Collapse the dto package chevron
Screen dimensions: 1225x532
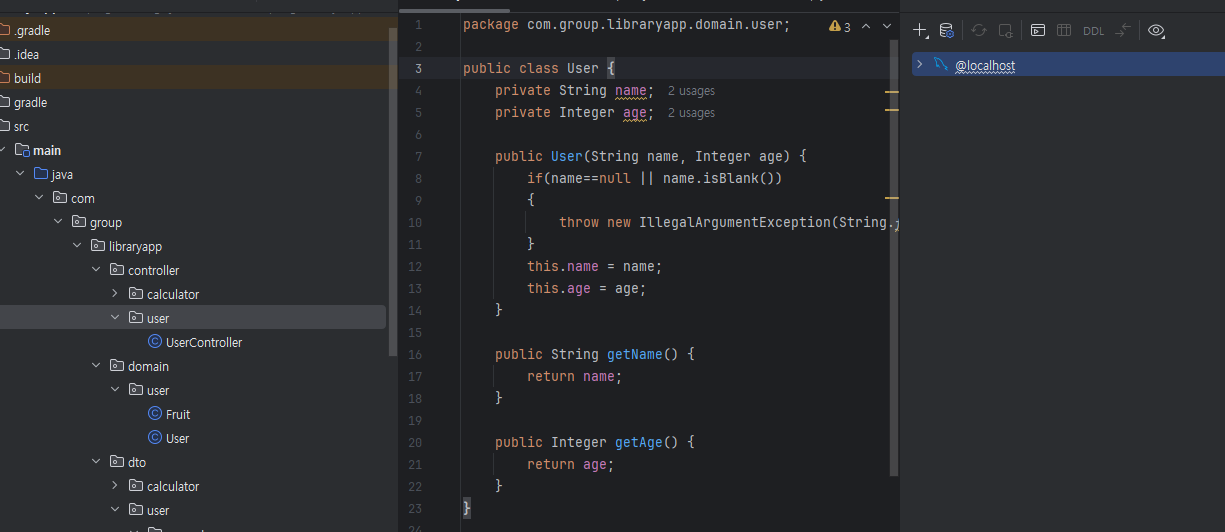coord(97,462)
